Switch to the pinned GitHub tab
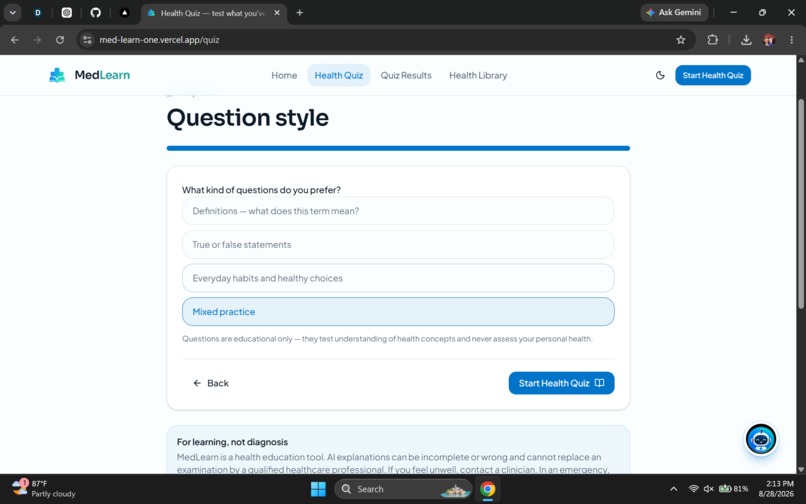Image resolution: width=806 pixels, height=504 pixels. click(96, 13)
